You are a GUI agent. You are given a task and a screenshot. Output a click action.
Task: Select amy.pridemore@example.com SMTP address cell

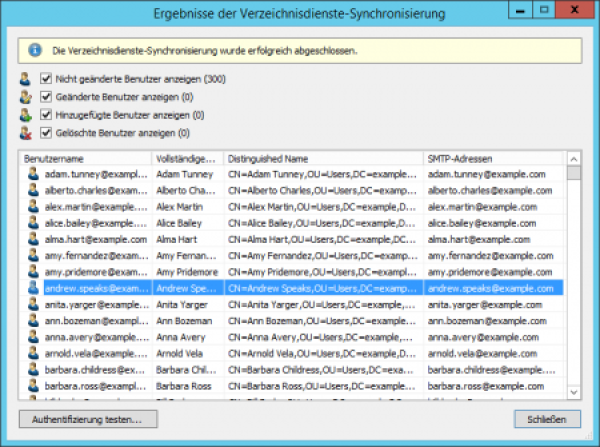487,272
